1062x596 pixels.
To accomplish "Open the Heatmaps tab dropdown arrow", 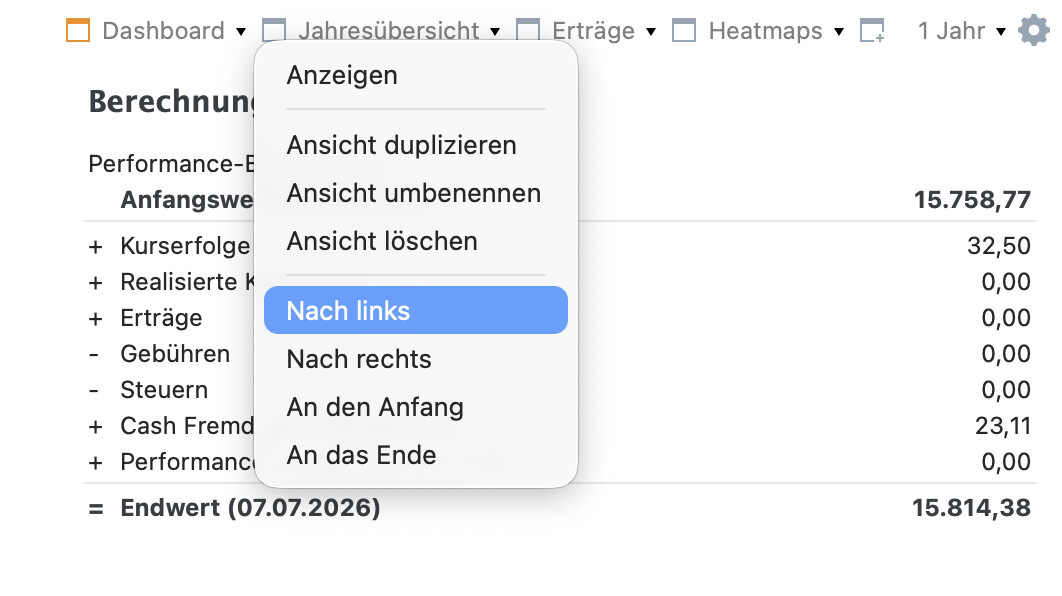I will click(x=839, y=32).
